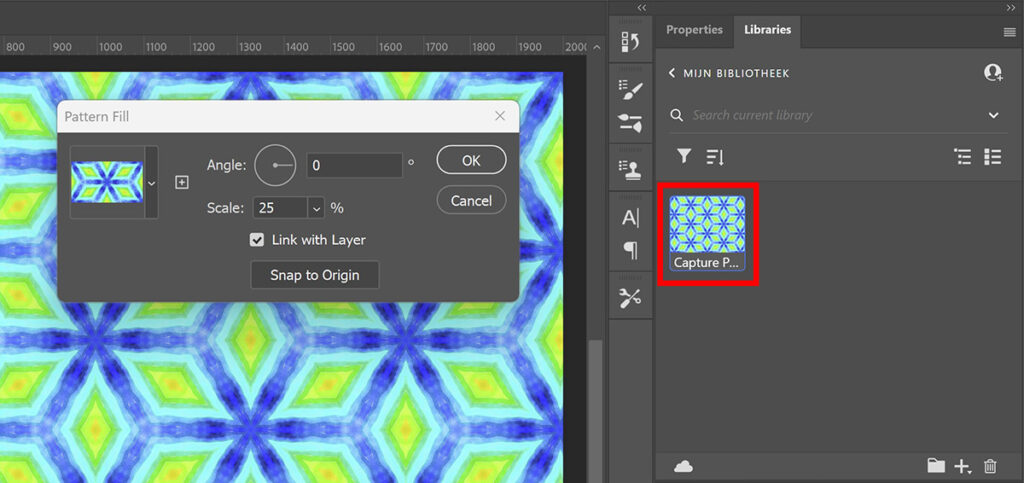Open the Paragraph panel icon

(x=630, y=250)
